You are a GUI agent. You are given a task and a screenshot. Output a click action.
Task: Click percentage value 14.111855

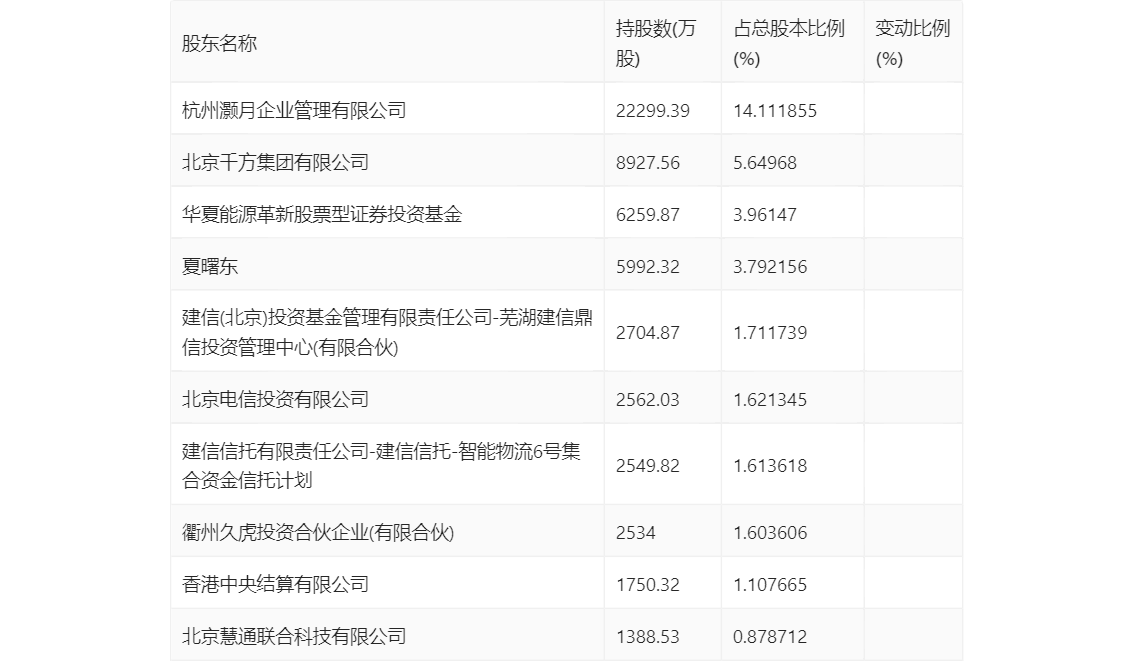coord(775,111)
